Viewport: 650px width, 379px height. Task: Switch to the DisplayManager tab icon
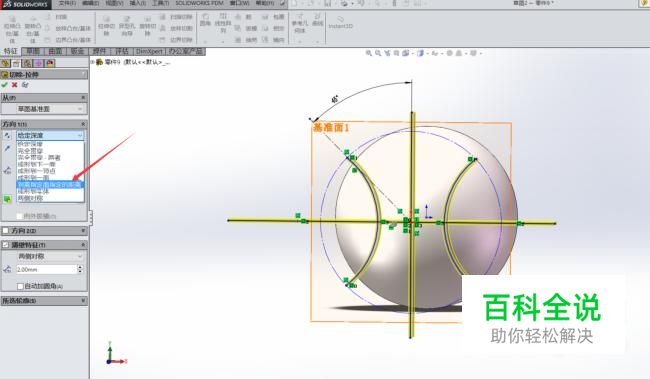coord(50,63)
